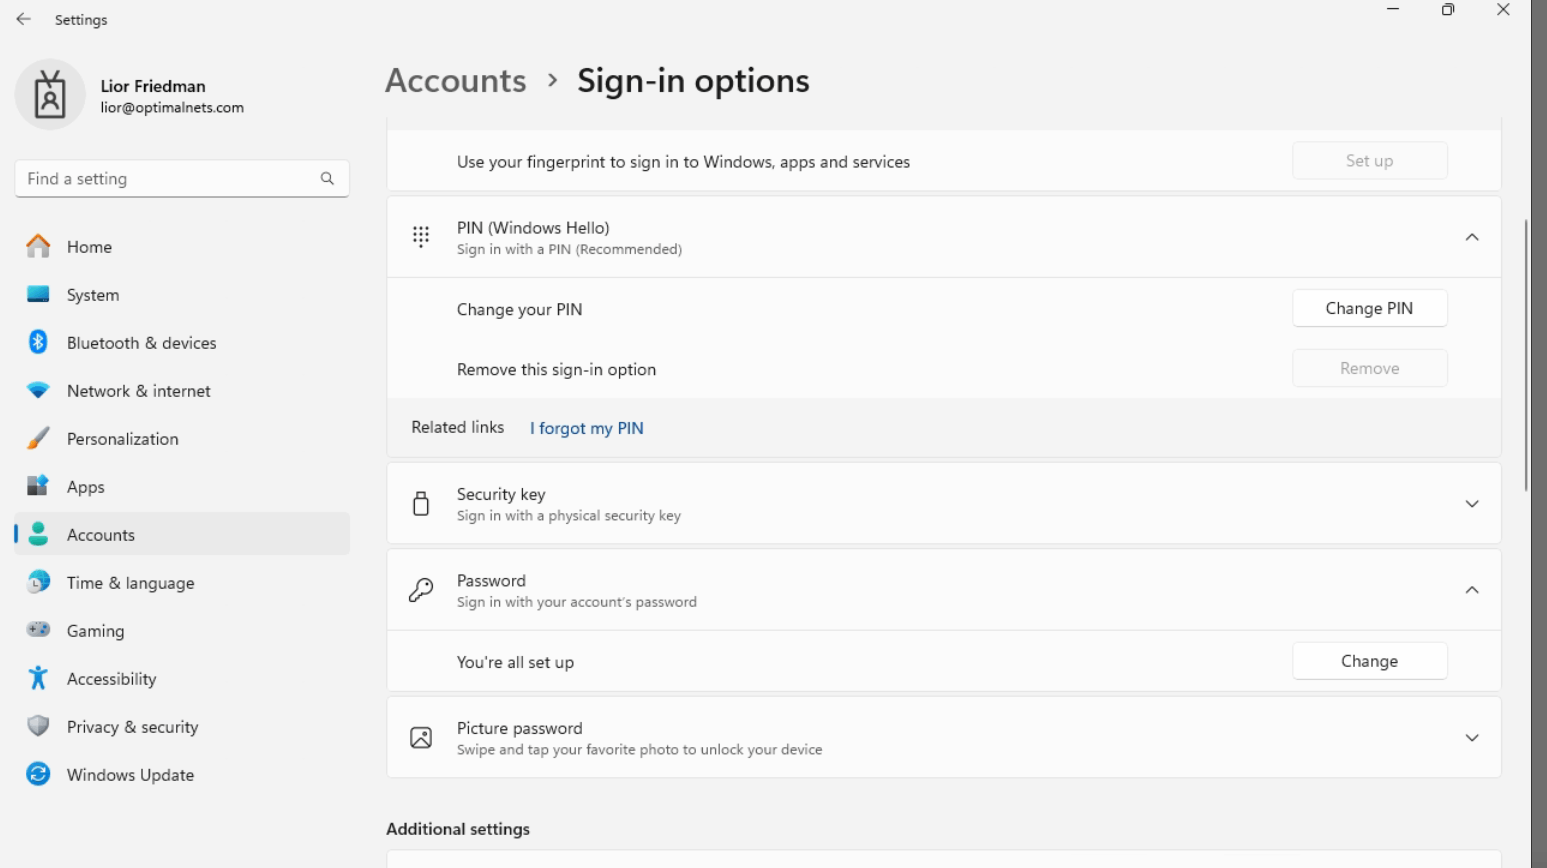Screen dimensions: 1547x868
Task: Select Time & language label
Action: [131, 583]
